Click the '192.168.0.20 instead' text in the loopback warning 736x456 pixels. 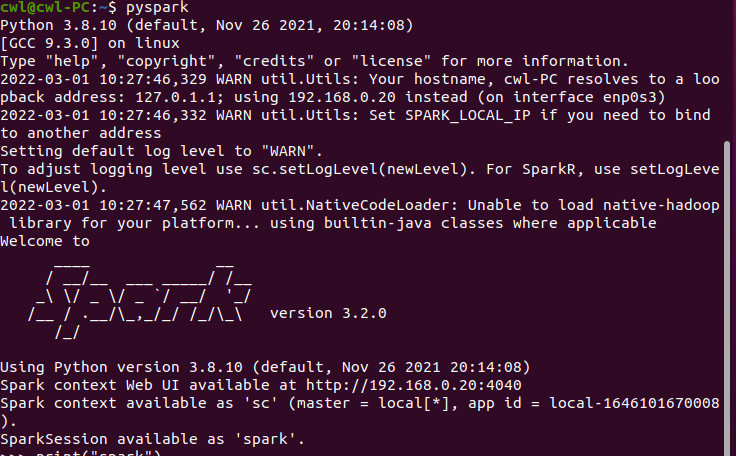378,97
